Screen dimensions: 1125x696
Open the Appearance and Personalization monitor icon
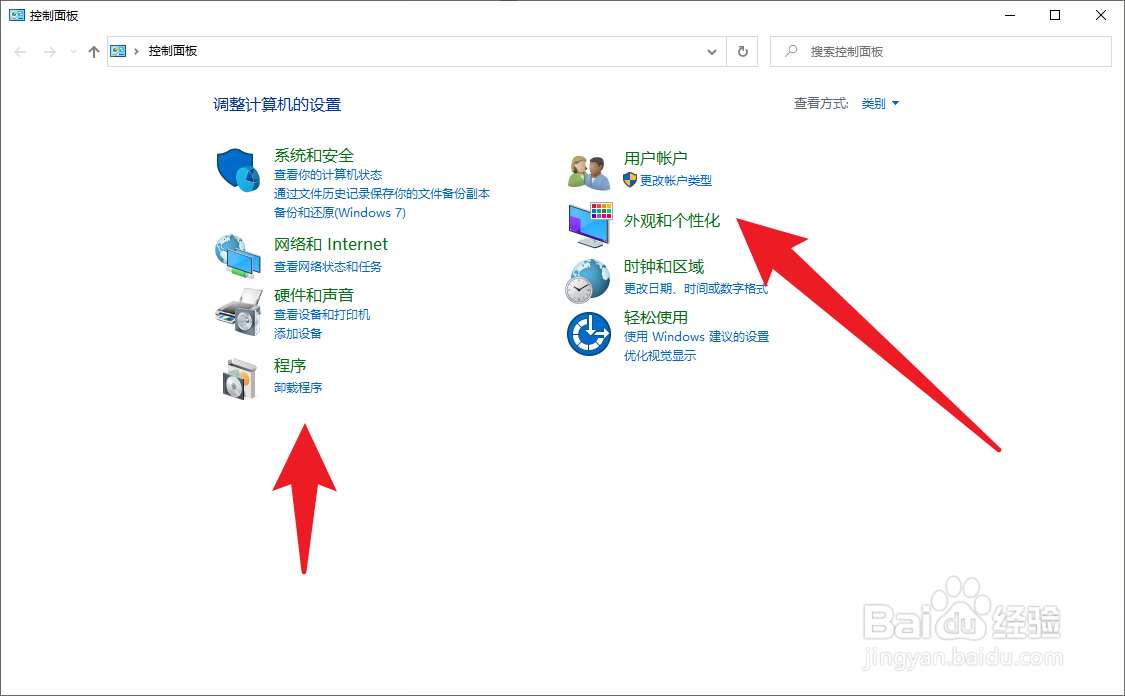click(x=590, y=225)
